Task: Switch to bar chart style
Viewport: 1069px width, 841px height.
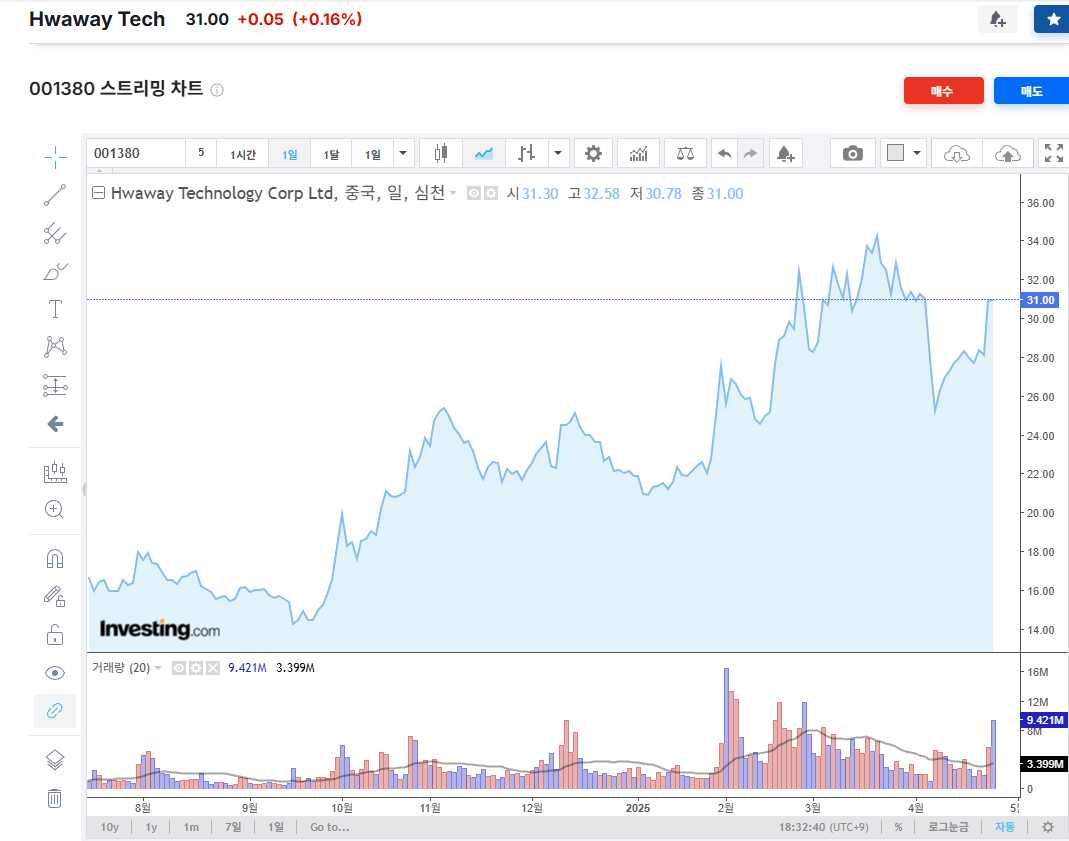Action: click(x=526, y=153)
